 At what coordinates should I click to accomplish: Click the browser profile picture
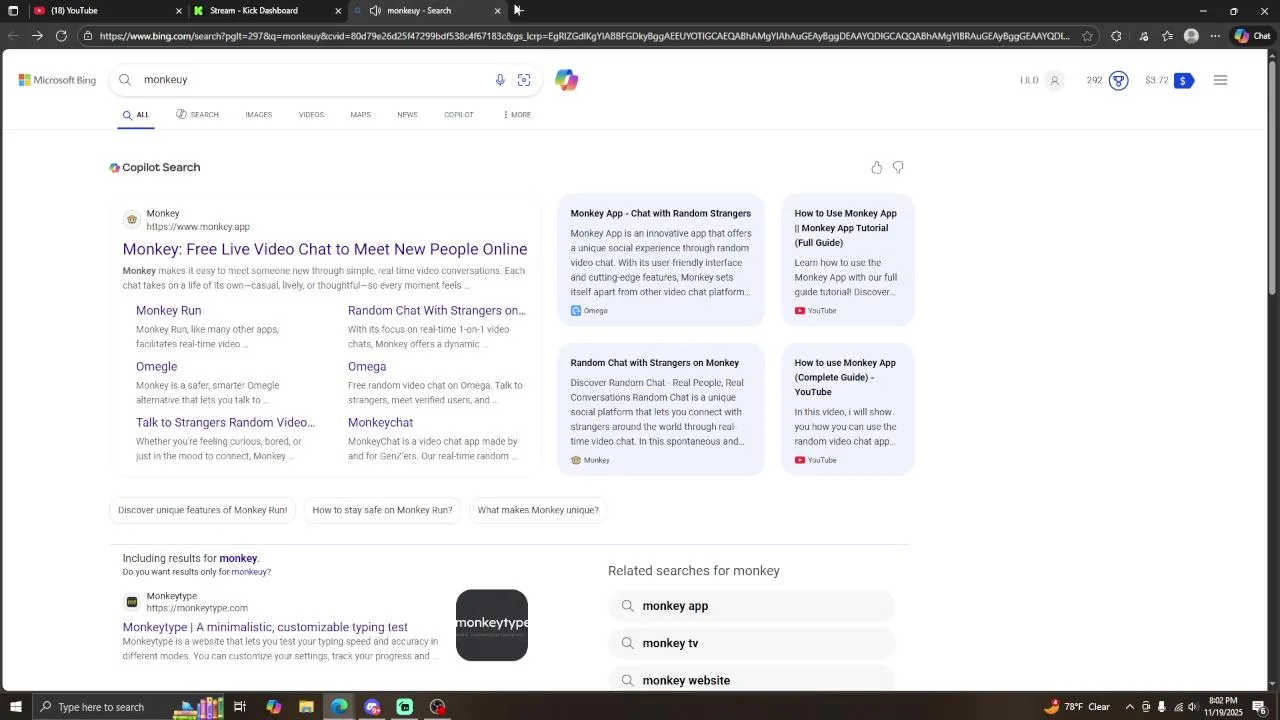point(1191,36)
